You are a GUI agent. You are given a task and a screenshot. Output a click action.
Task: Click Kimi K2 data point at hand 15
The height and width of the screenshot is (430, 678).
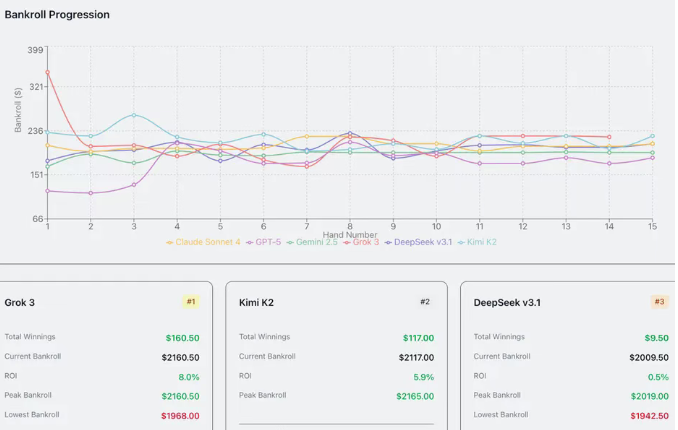coord(652,136)
